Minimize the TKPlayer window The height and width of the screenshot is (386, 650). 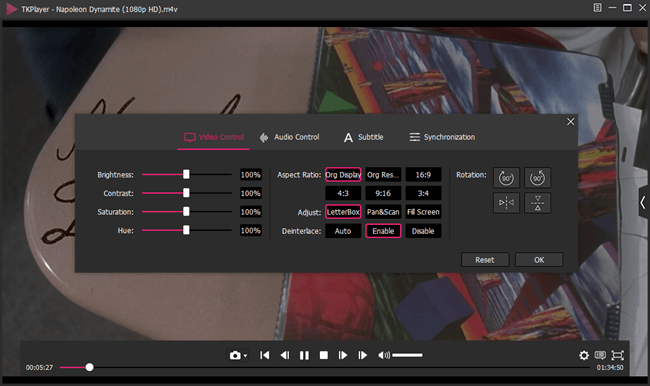click(x=613, y=8)
